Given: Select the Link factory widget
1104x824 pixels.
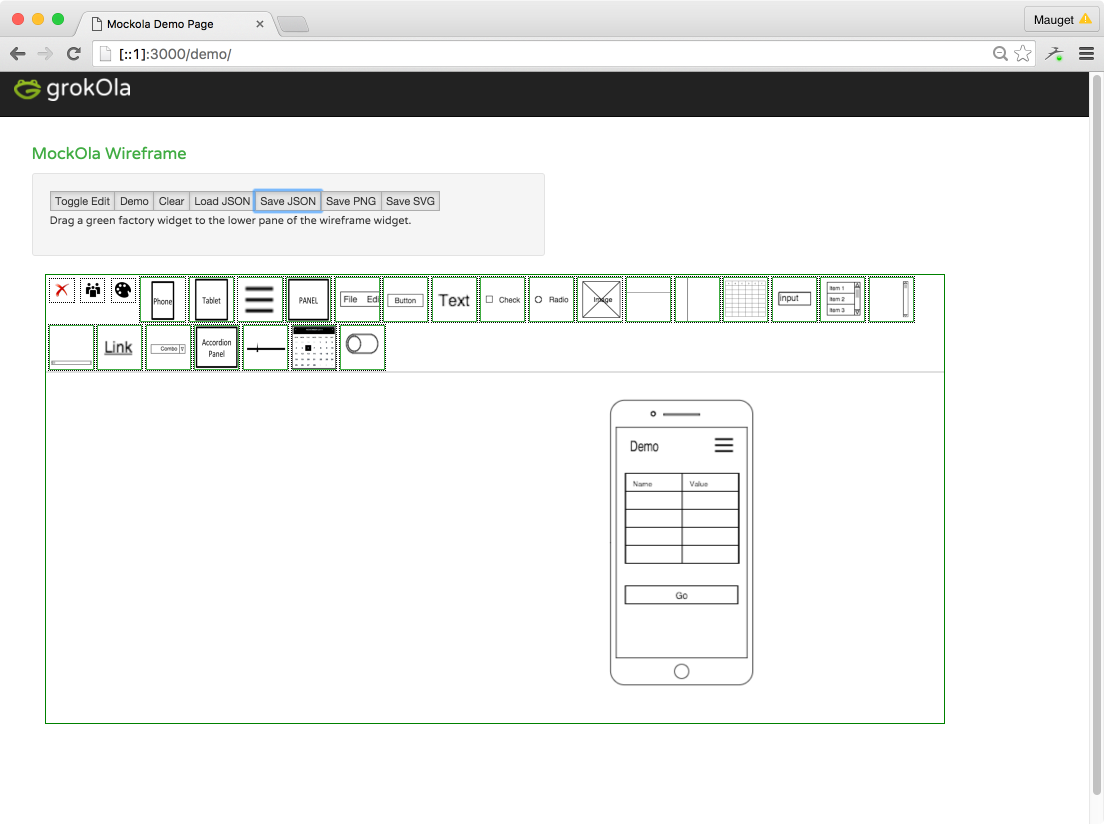Looking at the screenshot, I should point(119,347).
